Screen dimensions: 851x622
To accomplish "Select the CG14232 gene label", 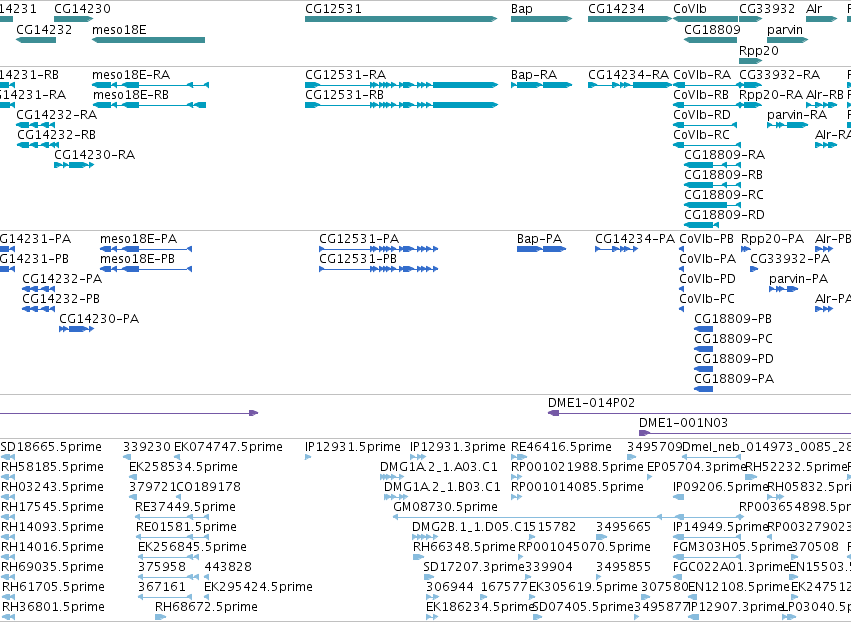I will (44, 29).
